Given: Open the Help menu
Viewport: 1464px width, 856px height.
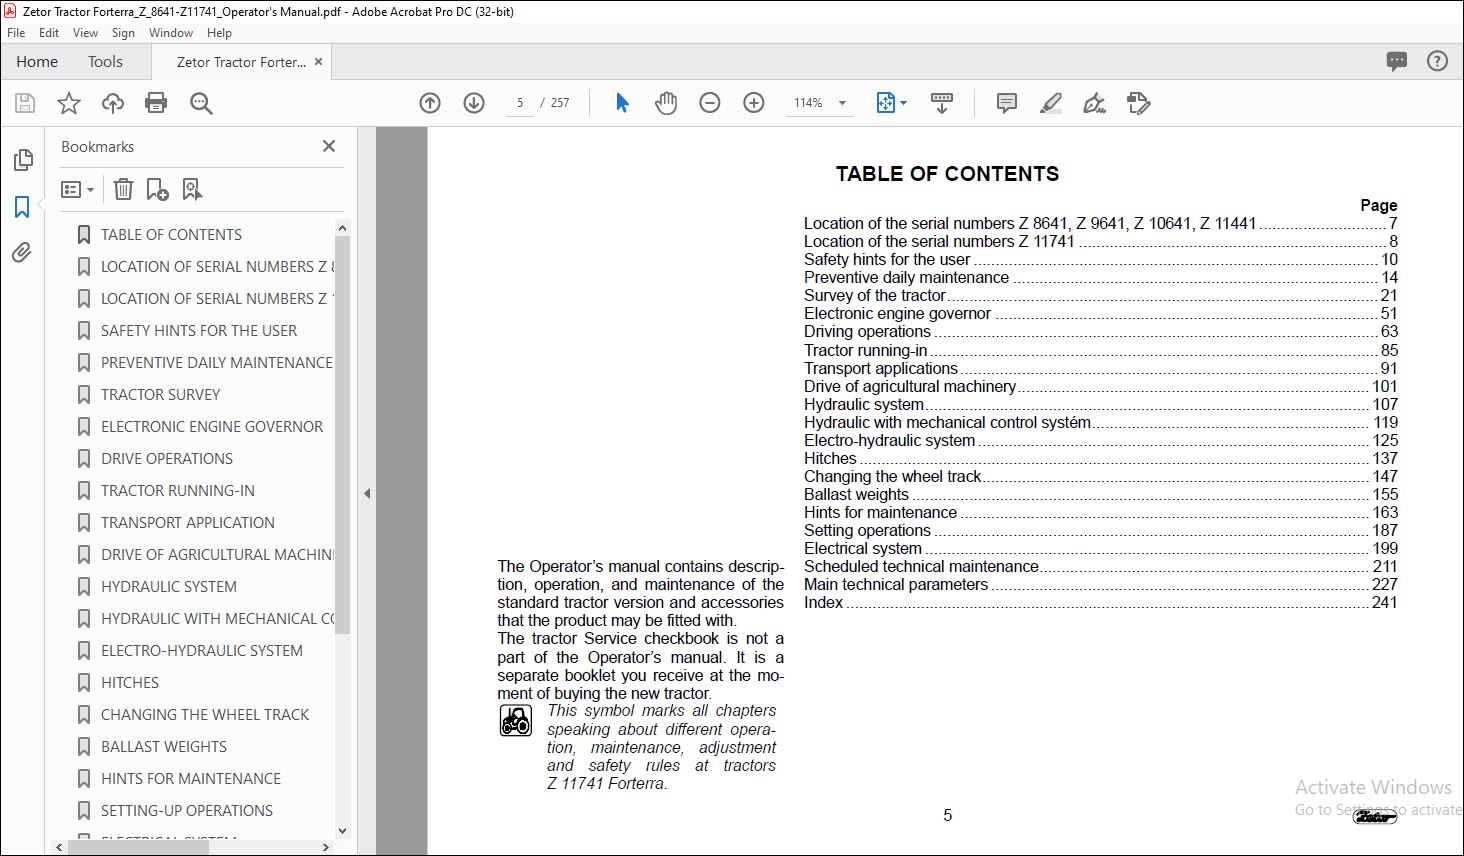Looking at the screenshot, I should point(219,33).
